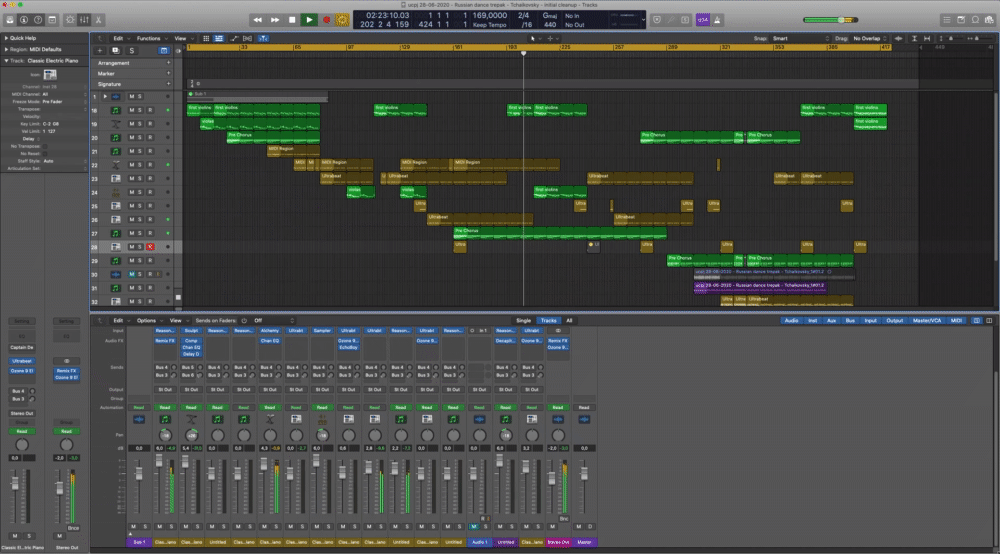Toggle Count-in 1234 button
Image resolution: width=1000 pixels, height=554 pixels.
click(x=701, y=19)
